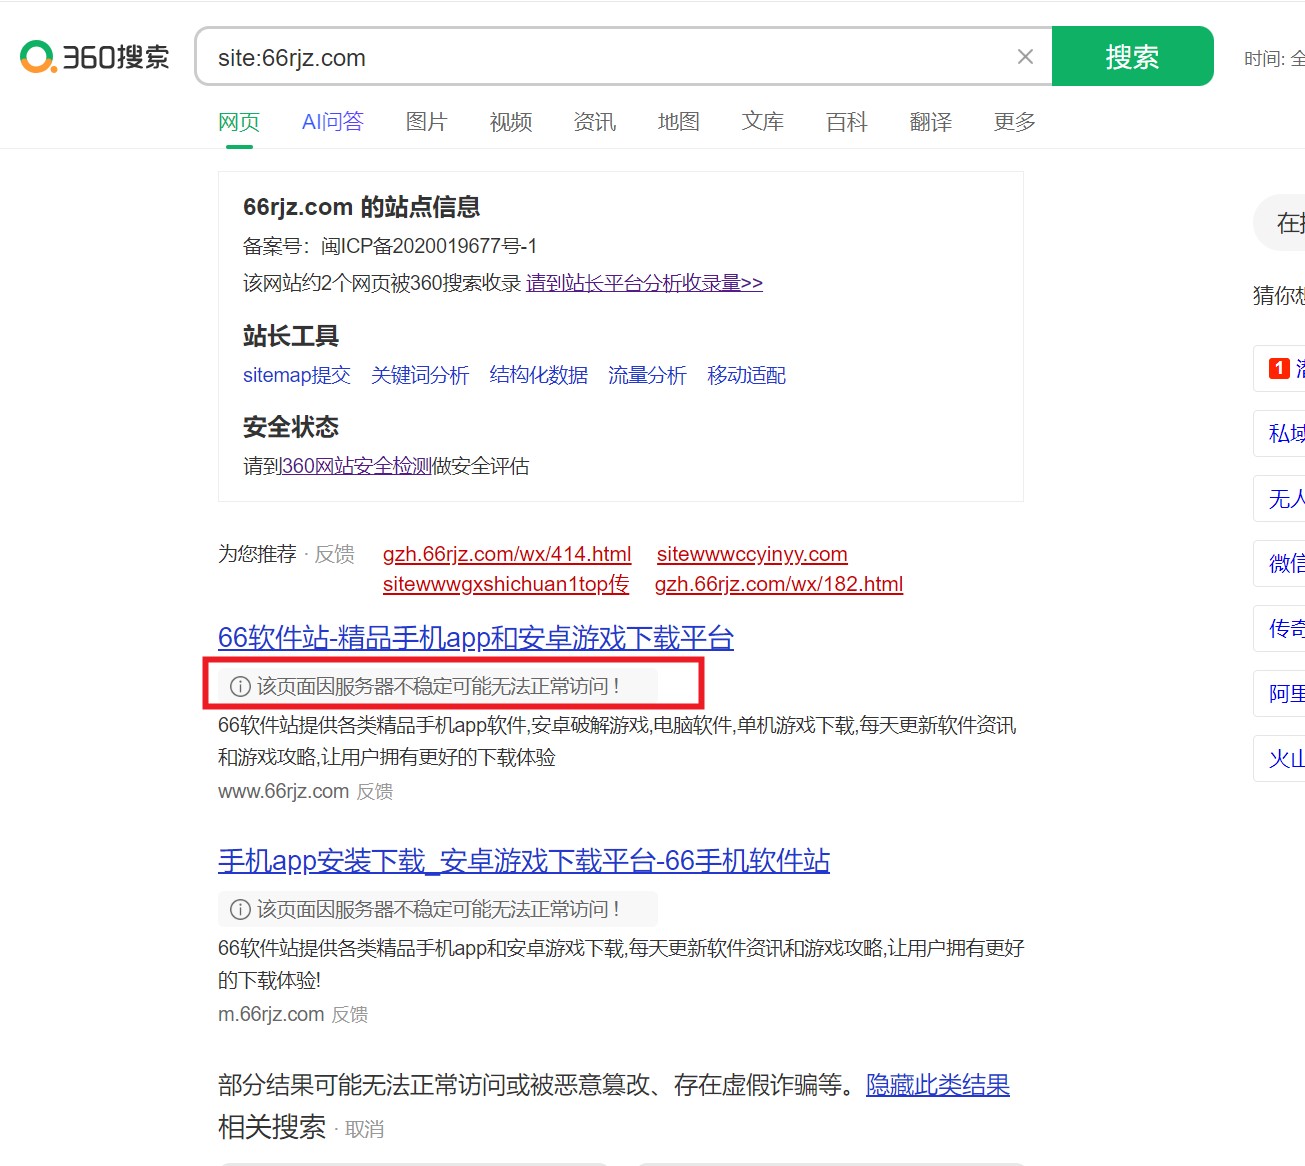Open 请到站长平台分析收录量 link

pyautogui.click(x=645, y=283)
